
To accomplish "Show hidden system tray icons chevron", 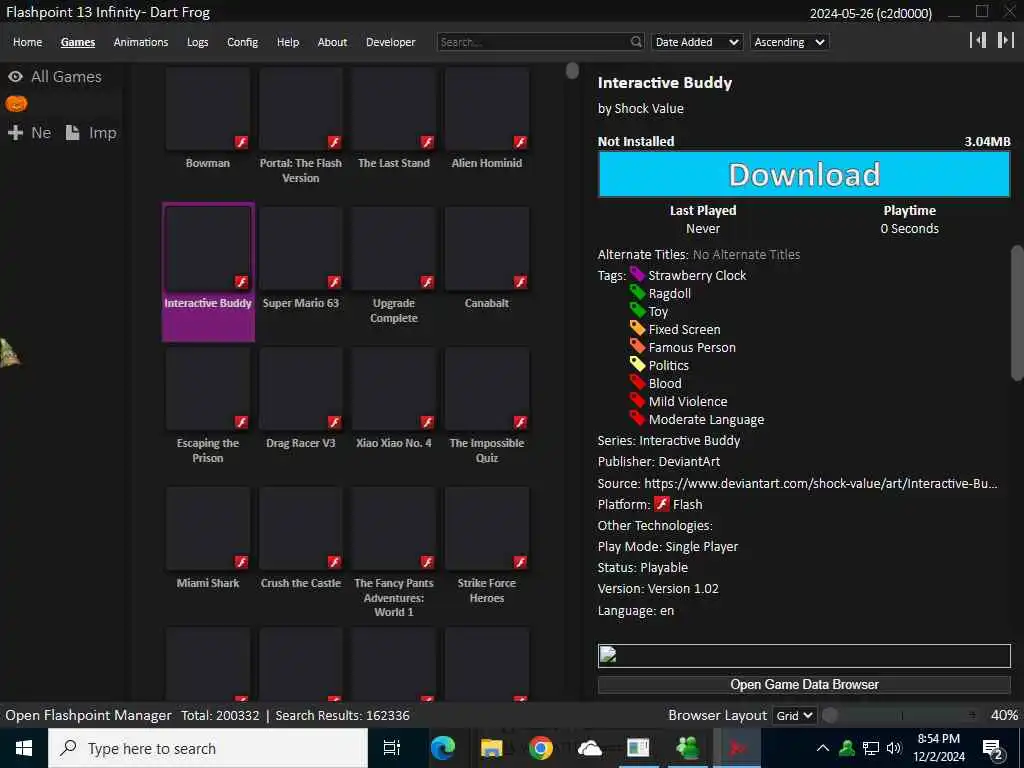I will tap(823, 748).
